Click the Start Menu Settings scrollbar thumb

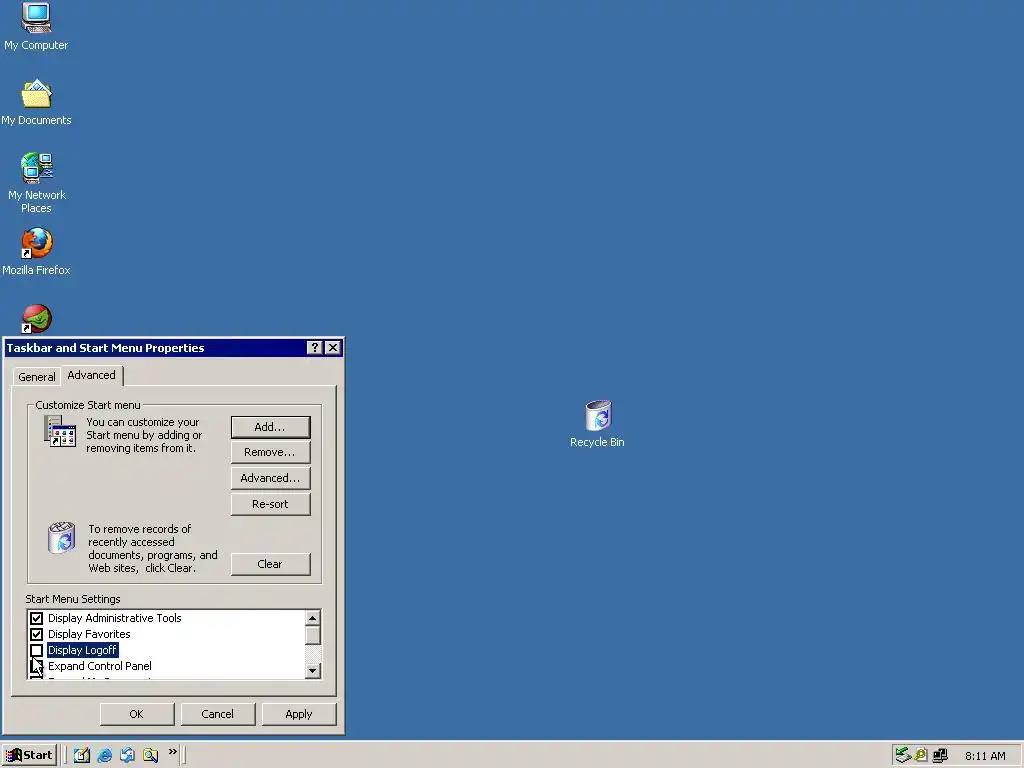click(313, 635)
